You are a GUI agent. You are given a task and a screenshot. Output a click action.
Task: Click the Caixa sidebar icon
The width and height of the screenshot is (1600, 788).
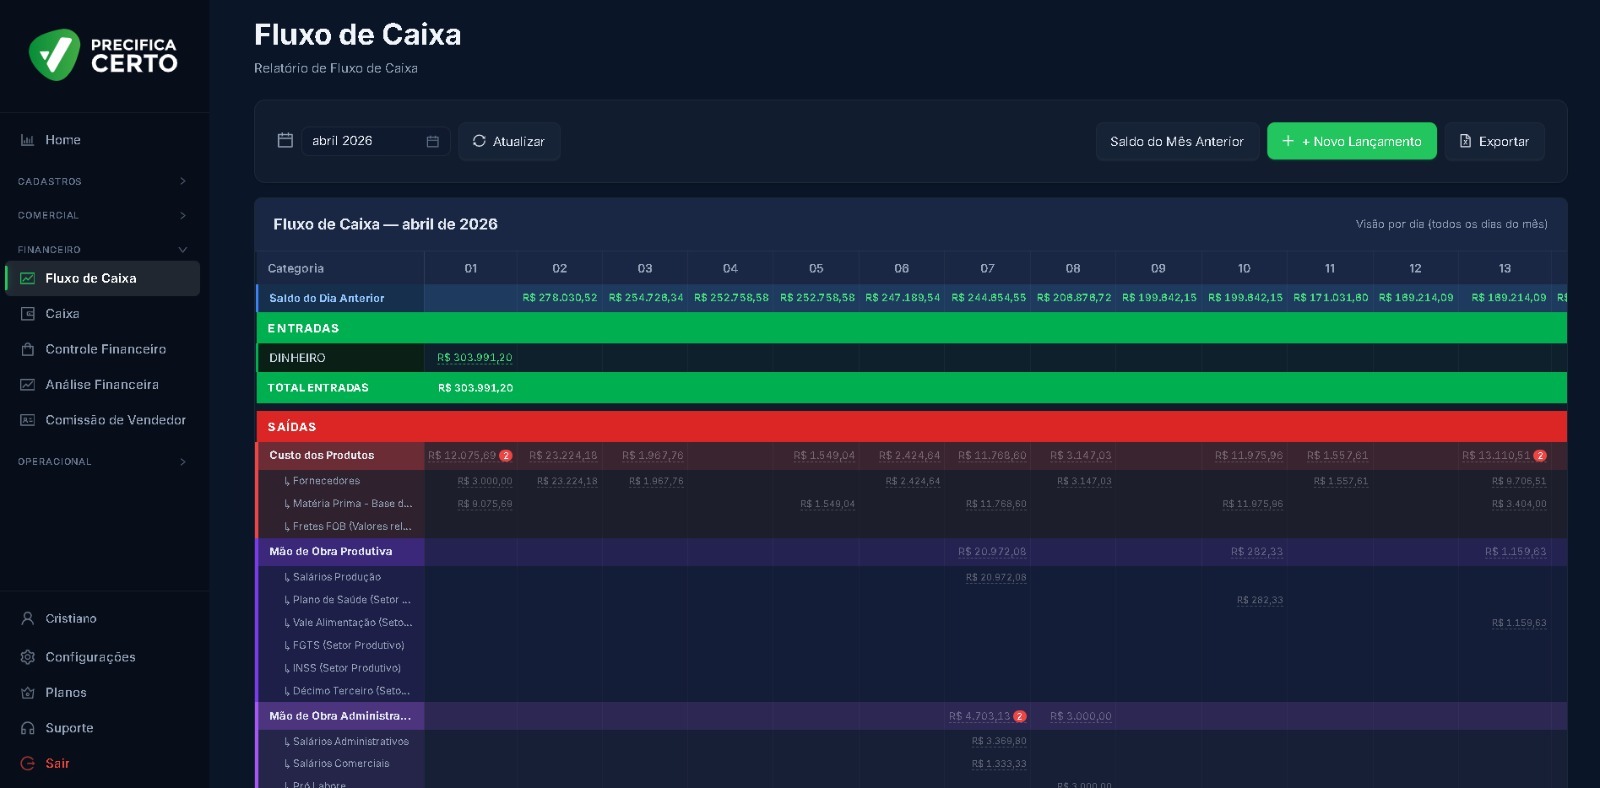[27, 314]
